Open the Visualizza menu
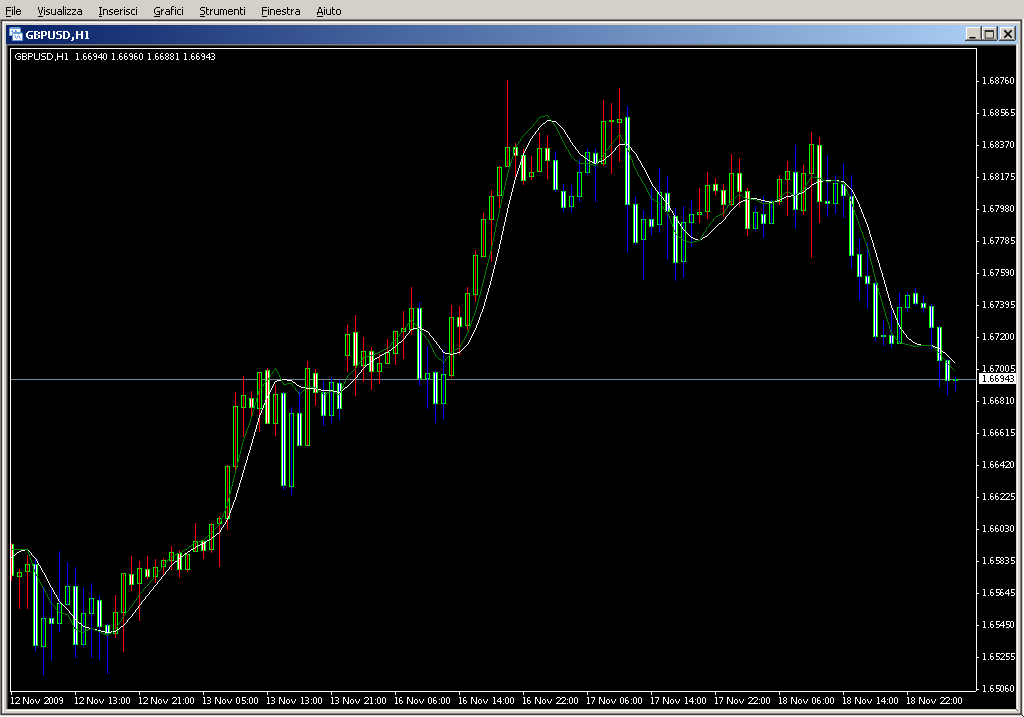Viewport: 1024px width, 717px height. click(x=60, y=11)
